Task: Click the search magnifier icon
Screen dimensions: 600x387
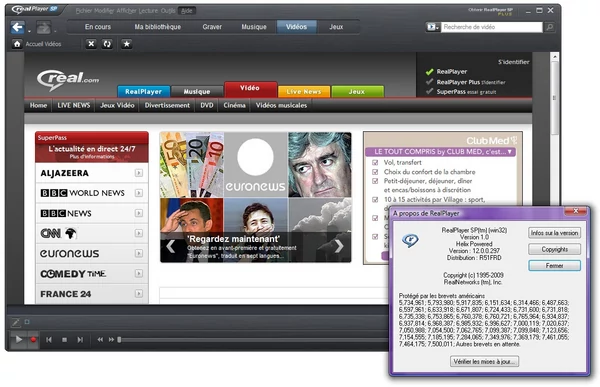Action: pos(549,27)
